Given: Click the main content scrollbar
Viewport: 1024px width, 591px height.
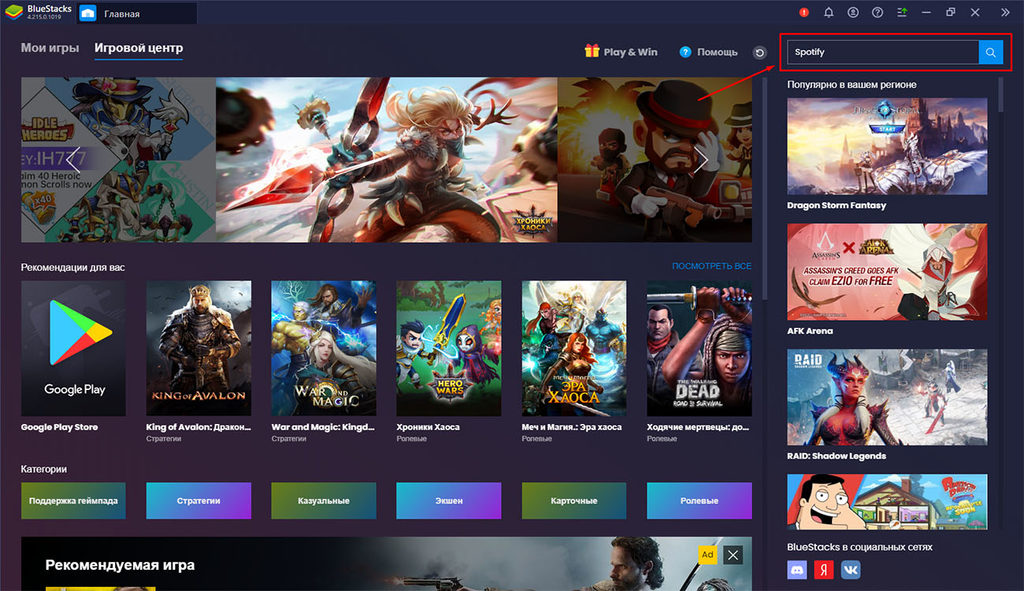Looking at the screenshot, I should point(765,189).
